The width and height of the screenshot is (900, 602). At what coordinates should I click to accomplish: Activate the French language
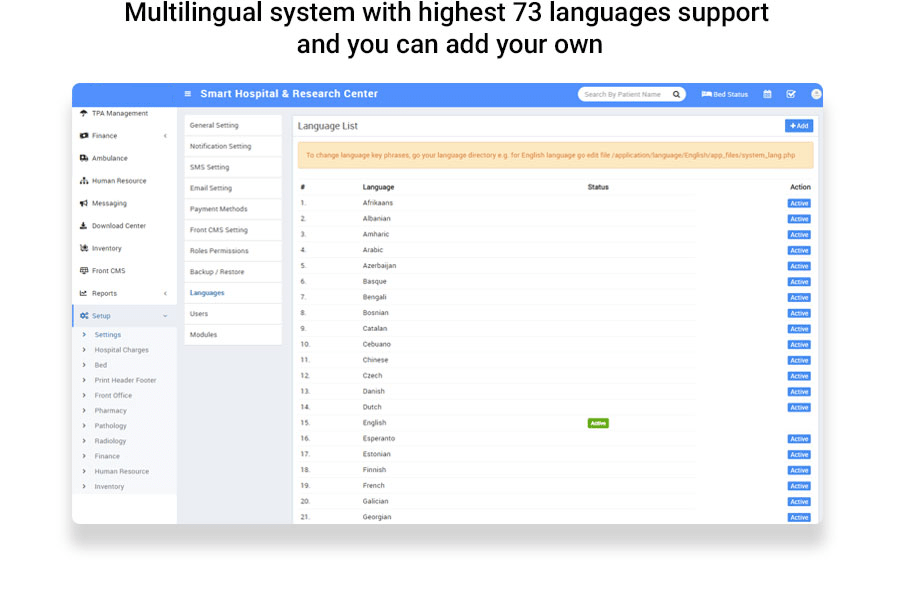[x=798, y=486]
